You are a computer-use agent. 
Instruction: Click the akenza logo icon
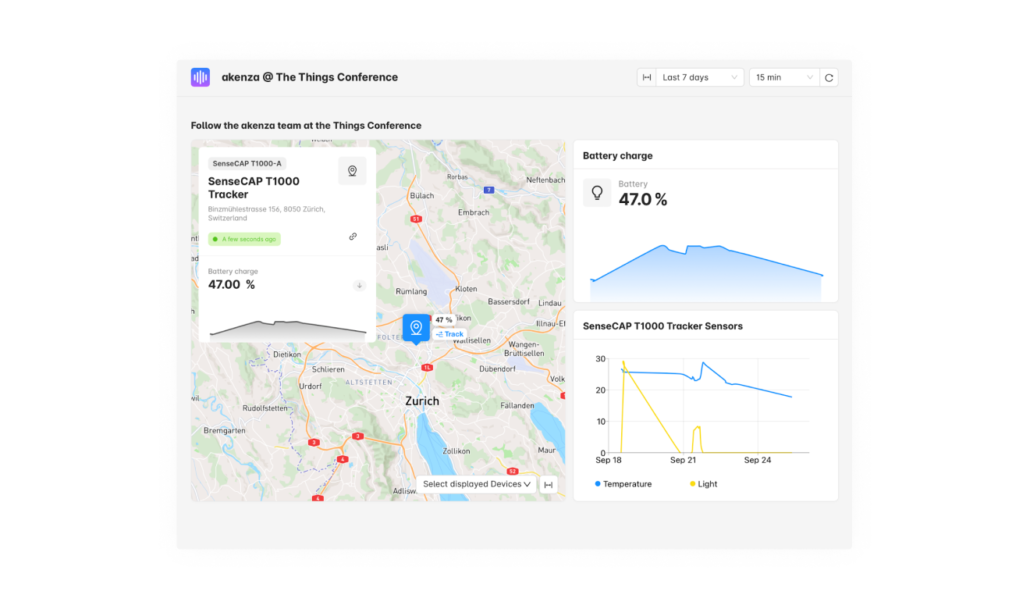pyautogui.click(x=200, y=77)
